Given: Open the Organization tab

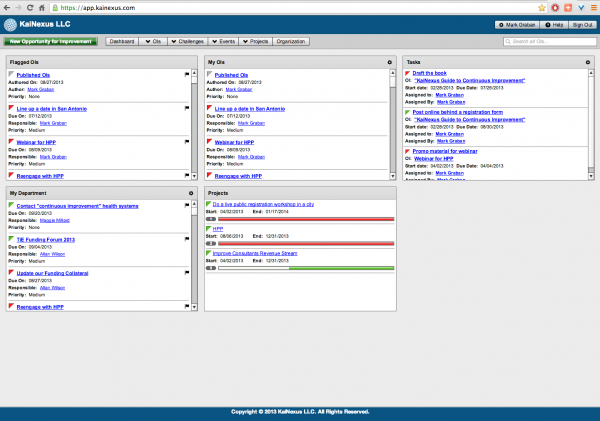Looking at the screenshot, I should [x=291, y=41].
